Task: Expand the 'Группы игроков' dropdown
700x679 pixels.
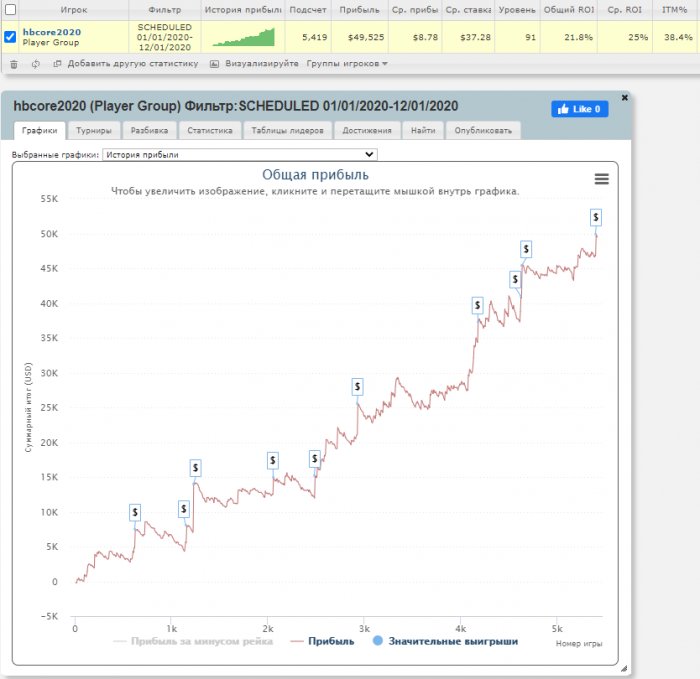Action: [347, 63]
